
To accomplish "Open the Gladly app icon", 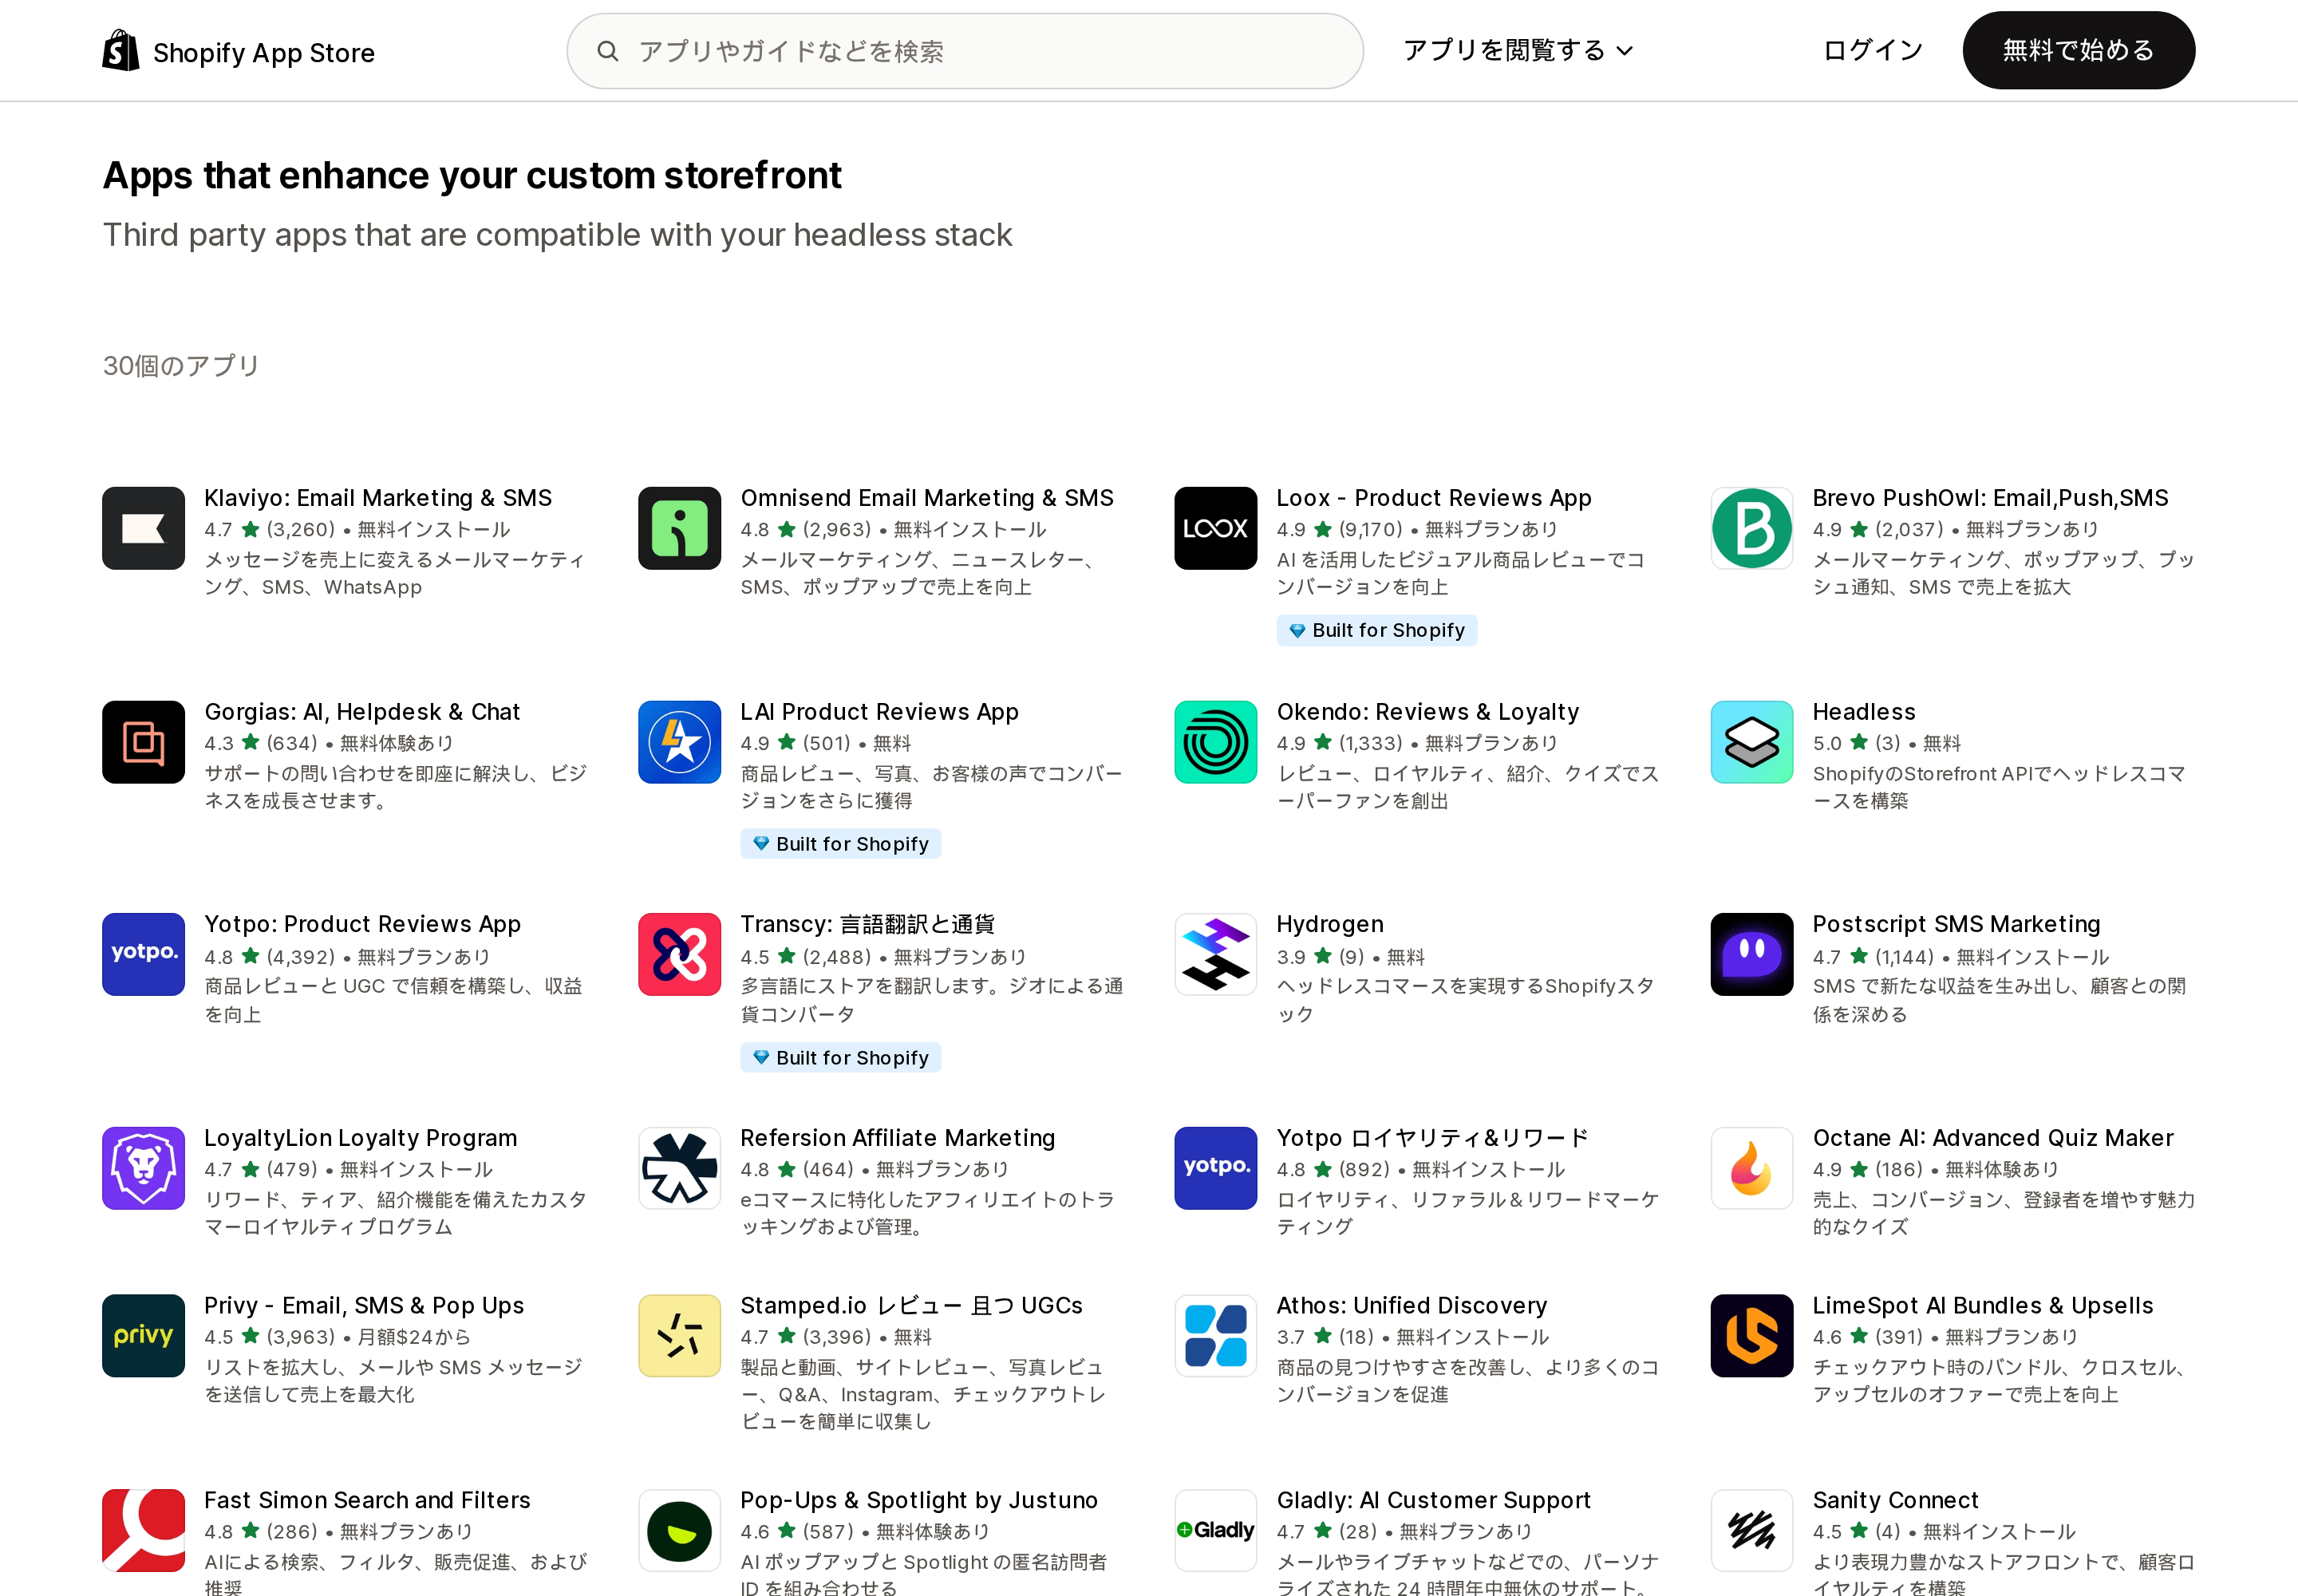I will tap(1215, 1530).
